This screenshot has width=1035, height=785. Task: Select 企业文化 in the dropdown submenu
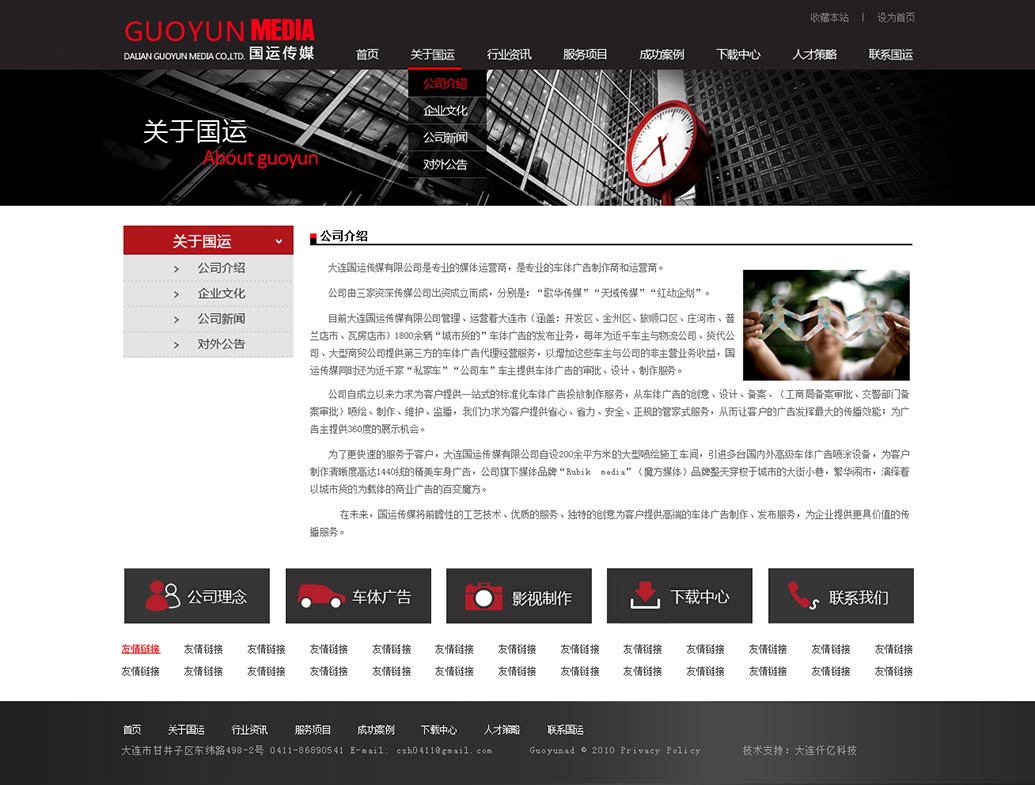click(x=445, y=111)
